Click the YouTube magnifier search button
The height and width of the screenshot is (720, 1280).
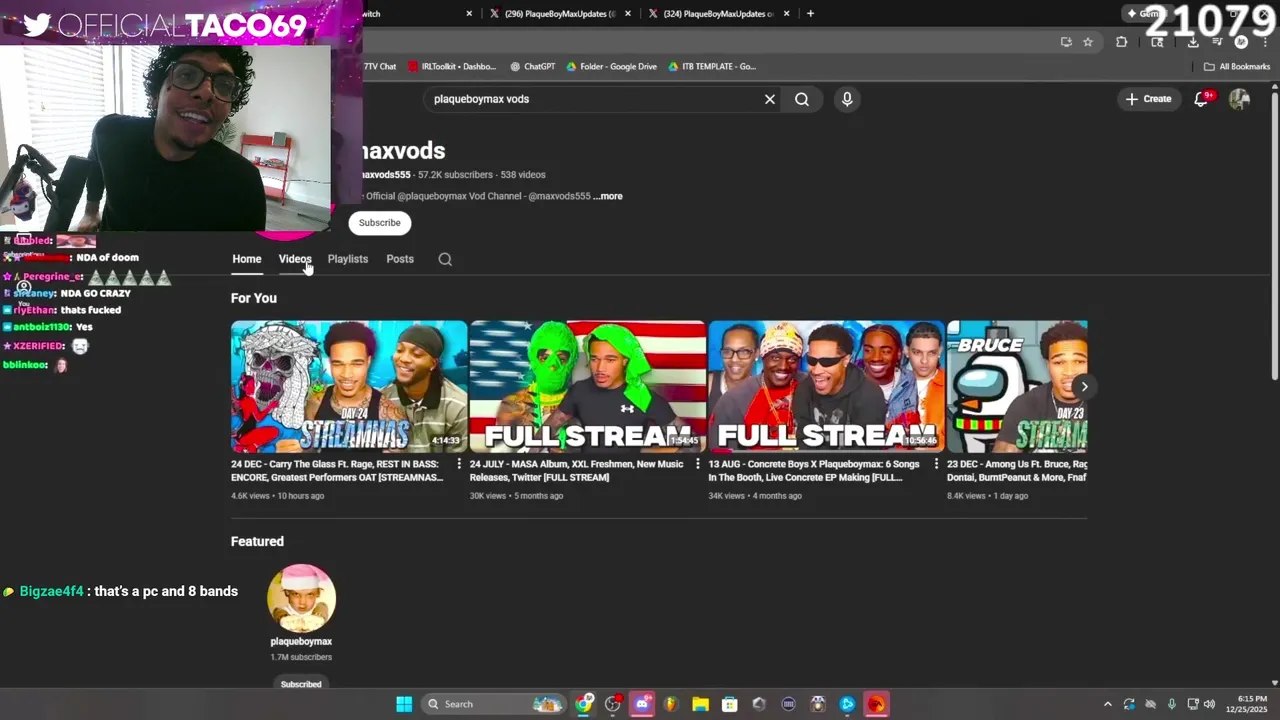(x=802, y=99)
